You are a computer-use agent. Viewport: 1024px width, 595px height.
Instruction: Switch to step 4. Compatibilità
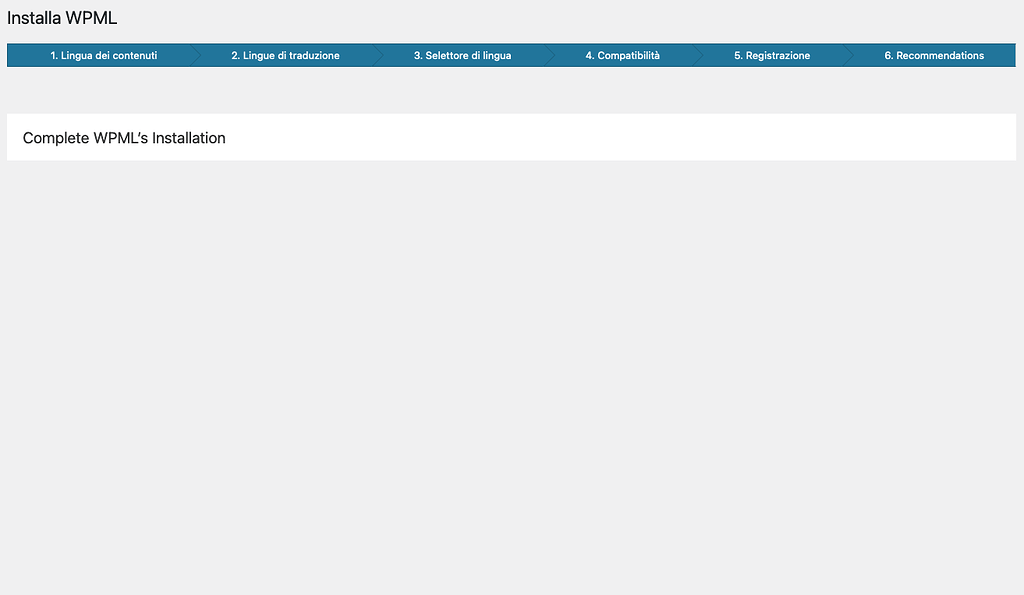pos(622,56)
